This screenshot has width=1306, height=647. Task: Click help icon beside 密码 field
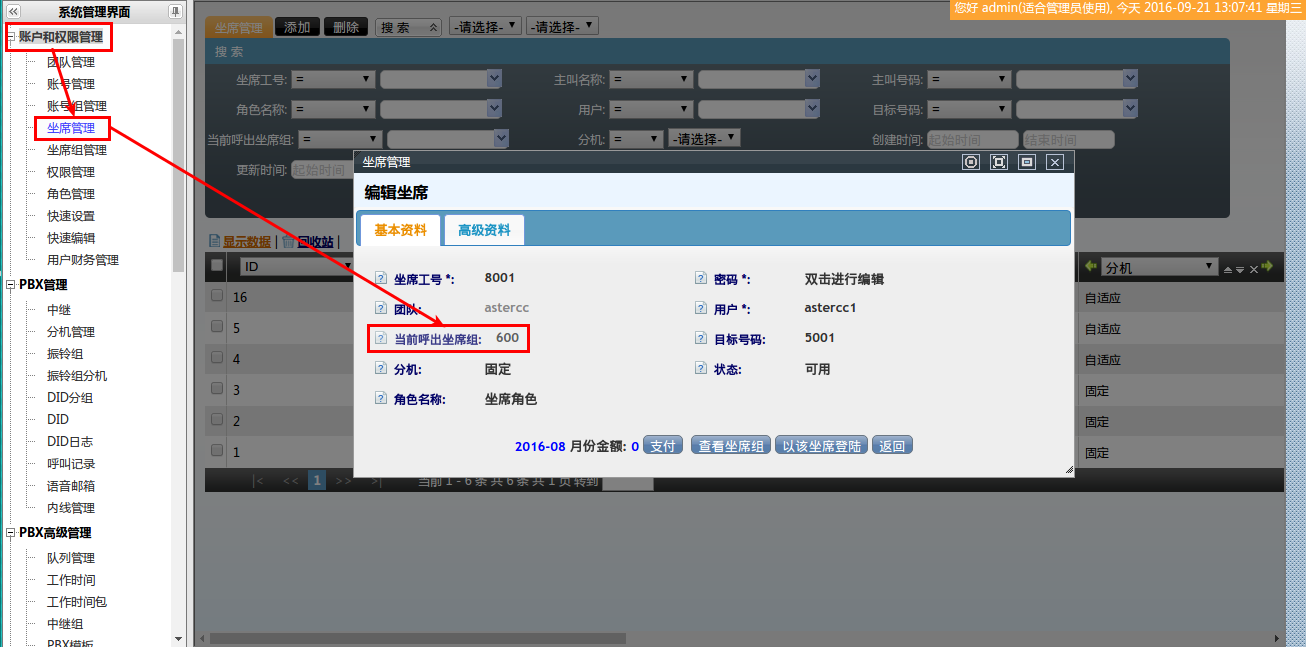700,279
